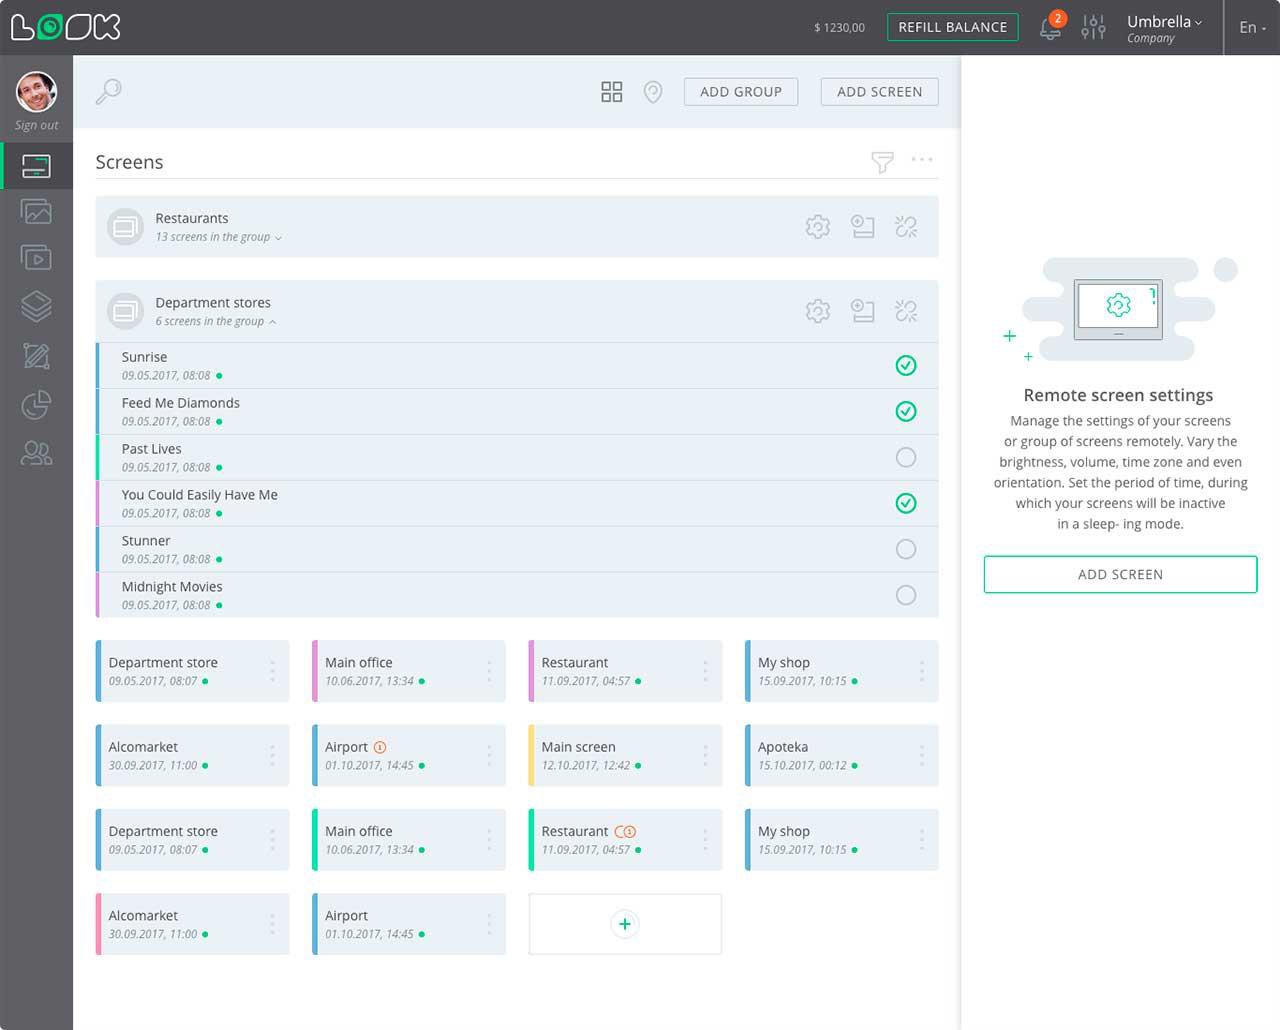
Task: Open the Umbrella company dropdown
Action: (x=1164, y=28)
